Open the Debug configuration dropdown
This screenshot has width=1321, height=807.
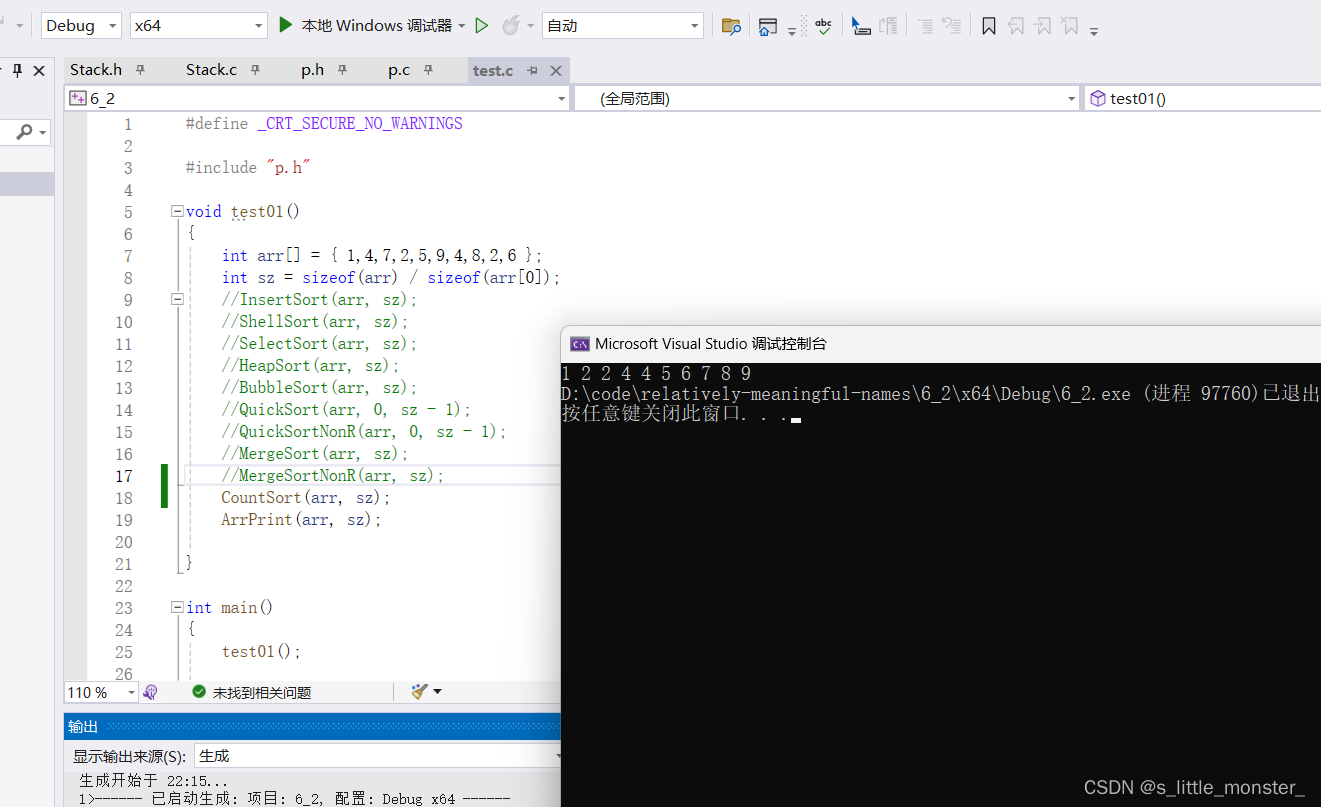point(81,26)
